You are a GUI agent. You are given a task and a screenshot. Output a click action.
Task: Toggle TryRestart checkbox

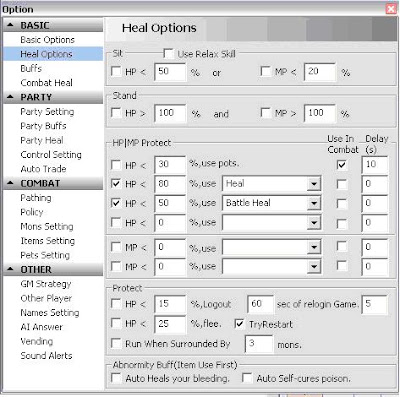point(239,324)
